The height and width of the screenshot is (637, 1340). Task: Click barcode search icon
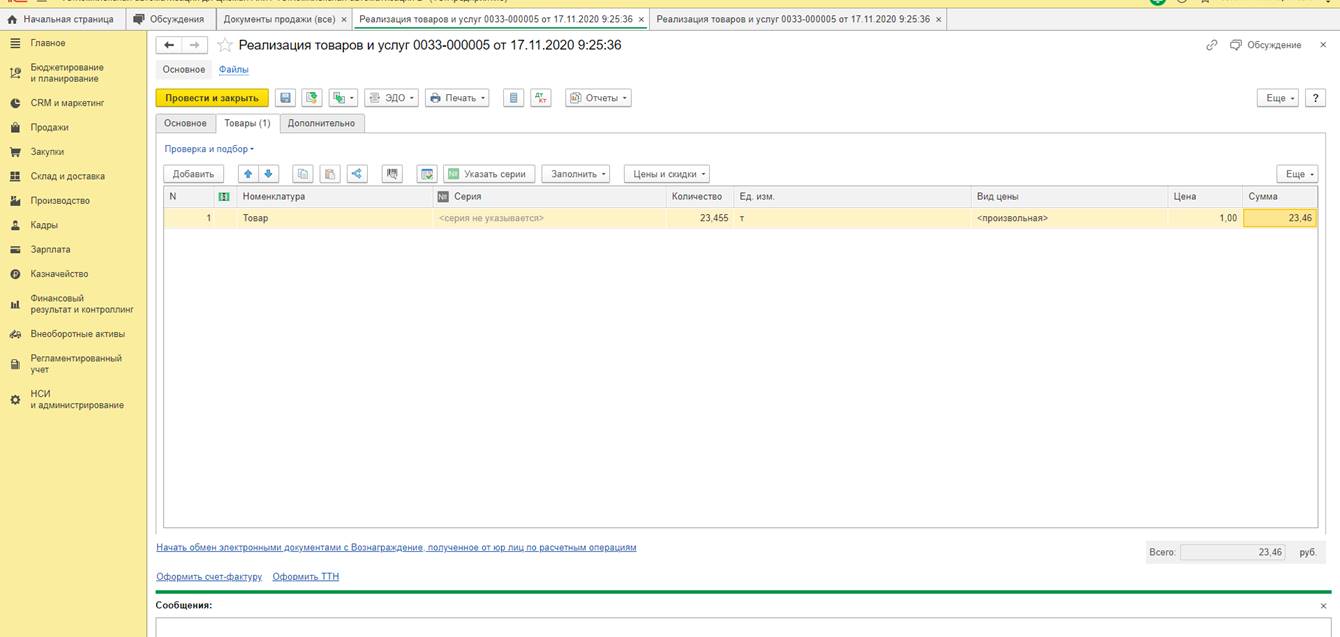(392, 174)
